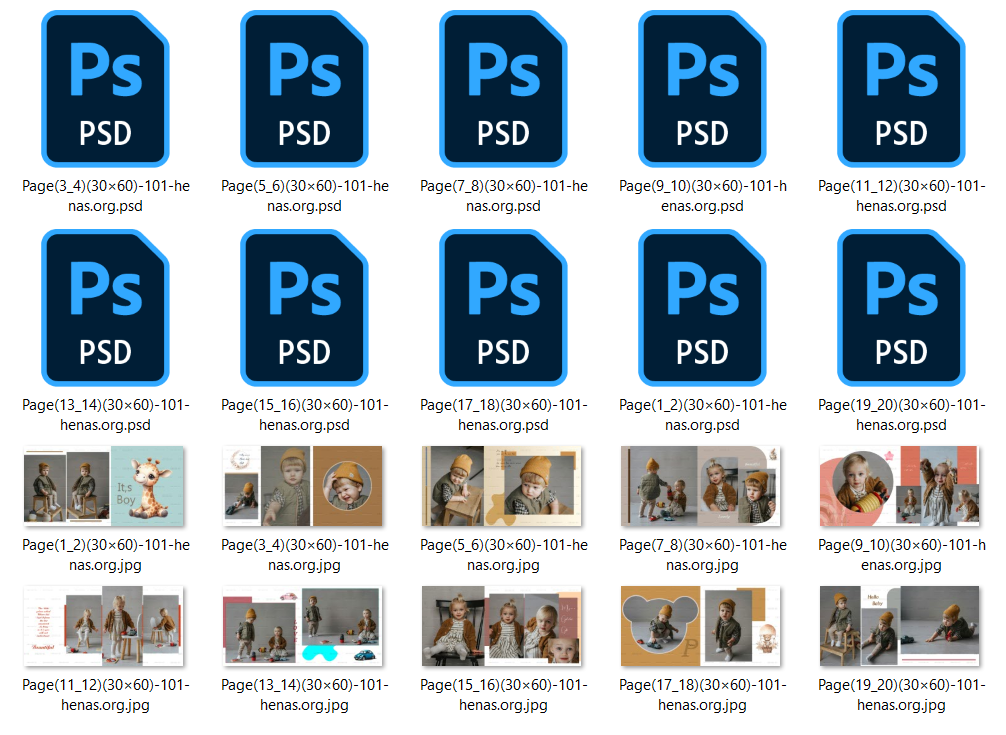This screenshot has height=735, width=1006.
Task: Select PSD icon for Page(7_8)(30×60)-101-henas.org.psd
Action: [503, 89]
